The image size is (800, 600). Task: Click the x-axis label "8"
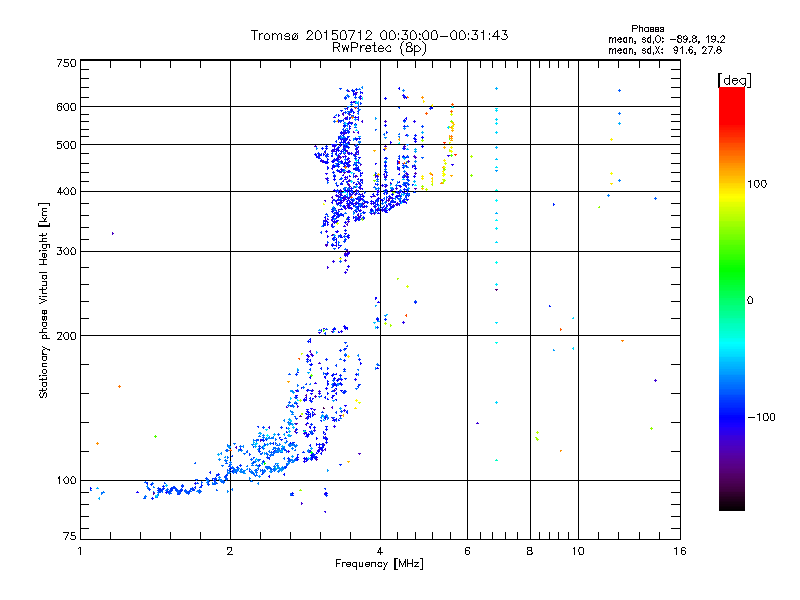pyautogui.click(x=530, y=551)
